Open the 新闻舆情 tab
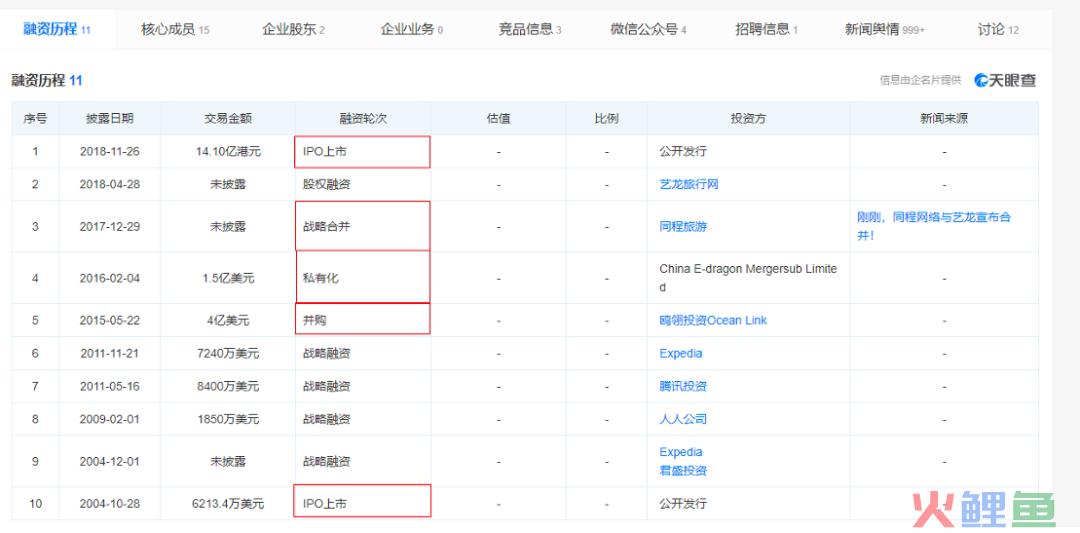This screenshot has height=533, width=1080. click(x=884, y=29)
